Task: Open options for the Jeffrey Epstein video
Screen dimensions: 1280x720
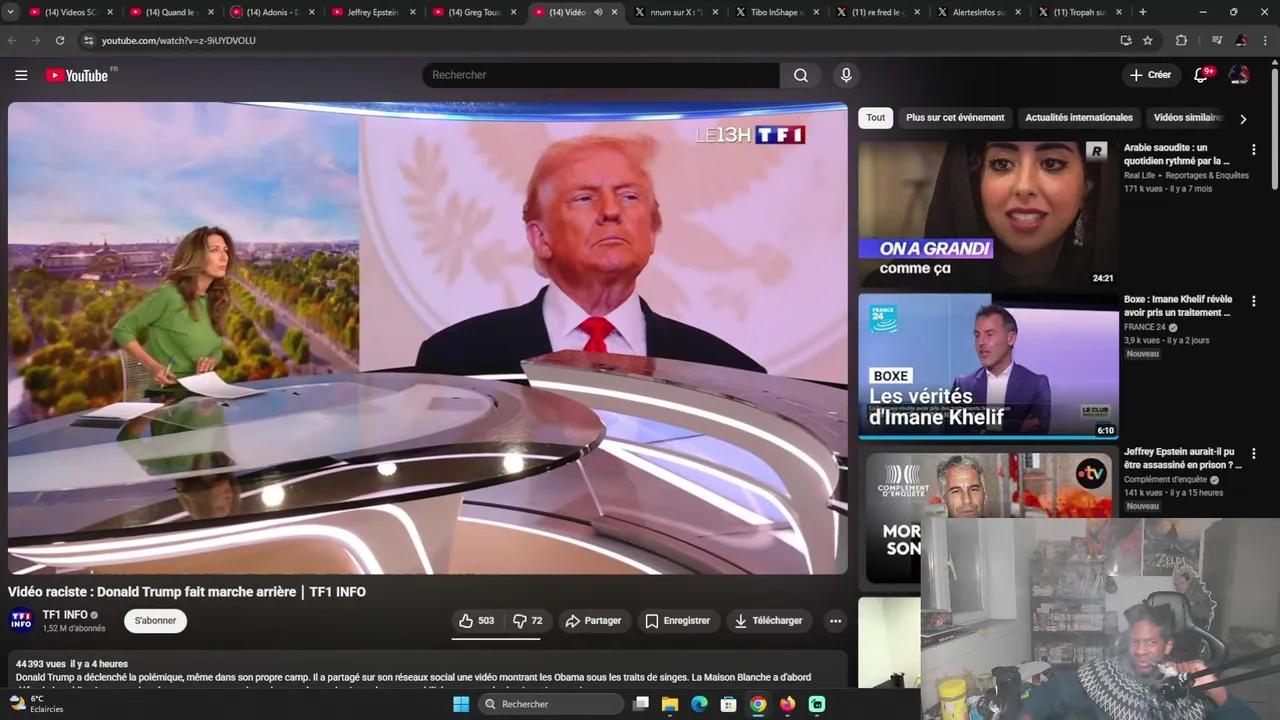Action: 1253,453
